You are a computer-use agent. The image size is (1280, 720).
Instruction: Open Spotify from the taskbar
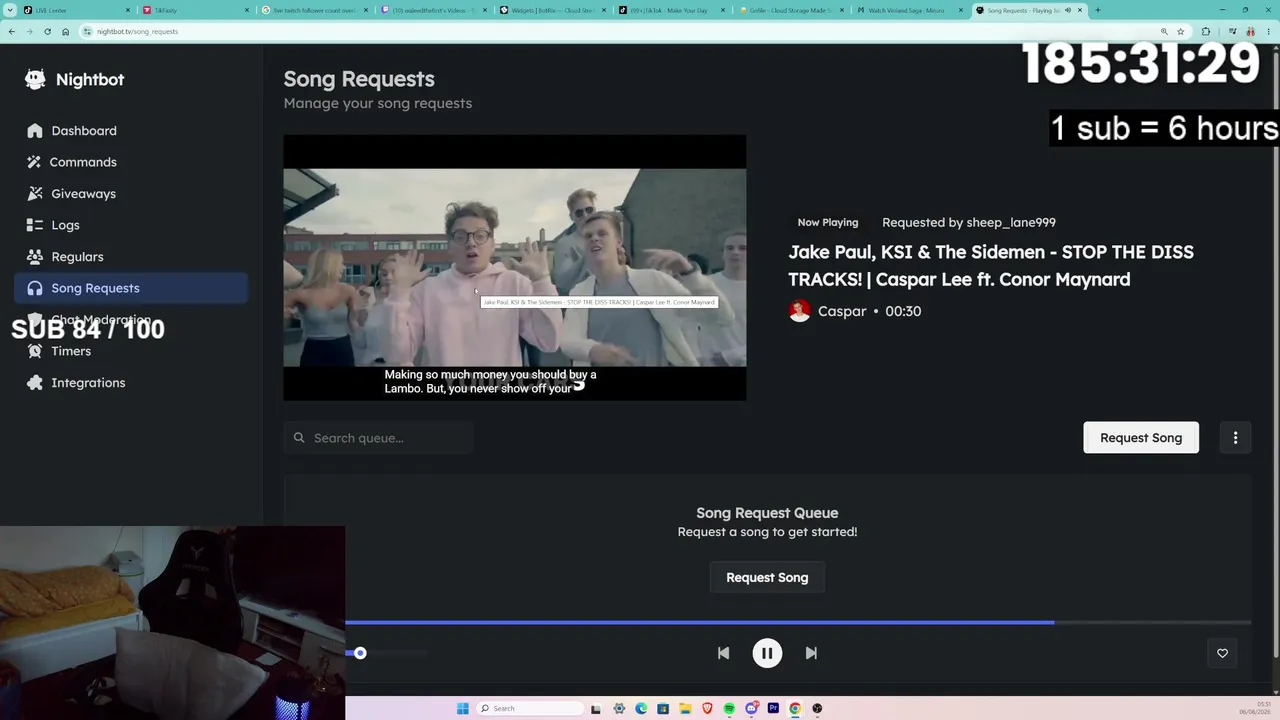click(729, 708)
